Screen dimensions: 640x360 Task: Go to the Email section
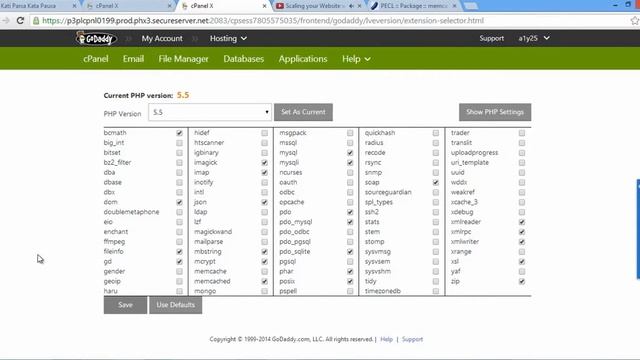[133, 59]
